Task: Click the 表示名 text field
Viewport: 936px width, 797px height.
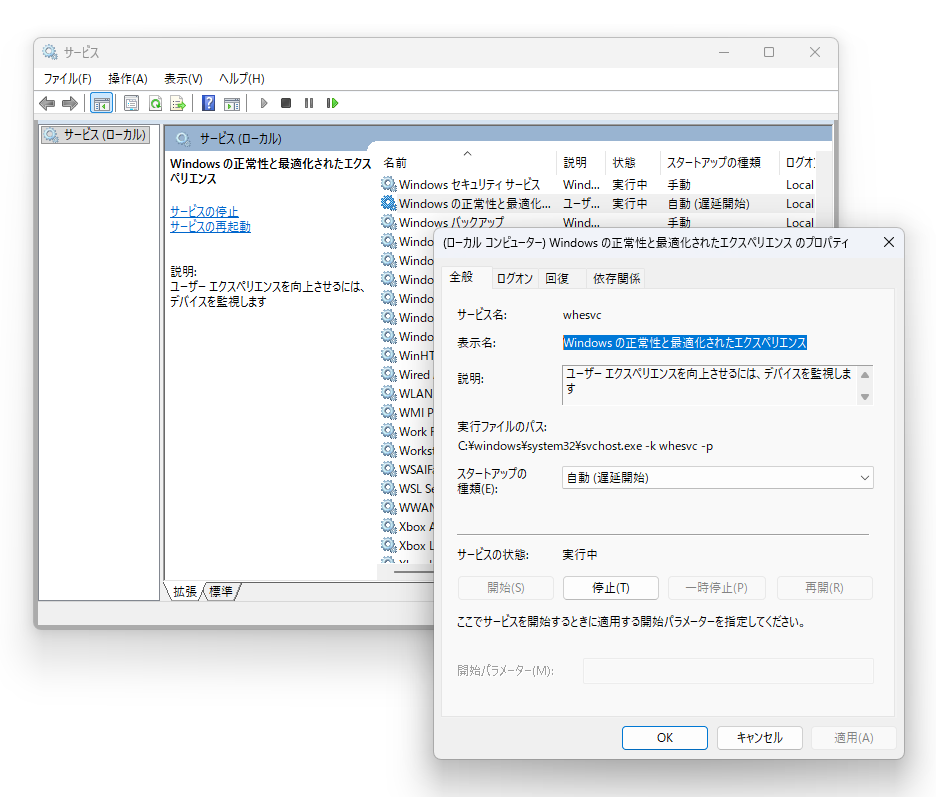Action: coord(685,343)
